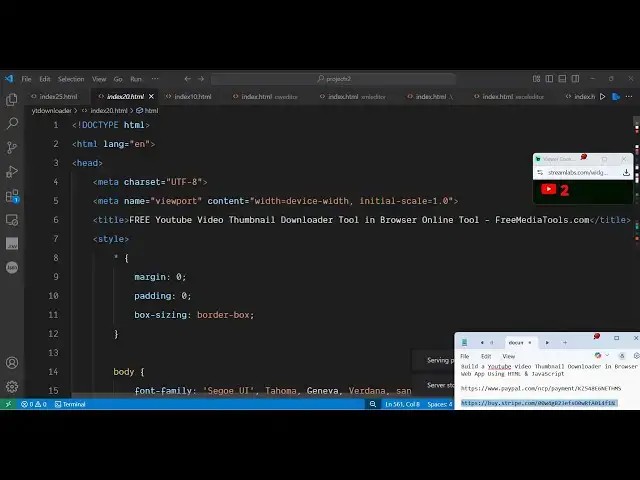Toggle the bottom panel
640x480 pixels.
(x=562, y=78)
